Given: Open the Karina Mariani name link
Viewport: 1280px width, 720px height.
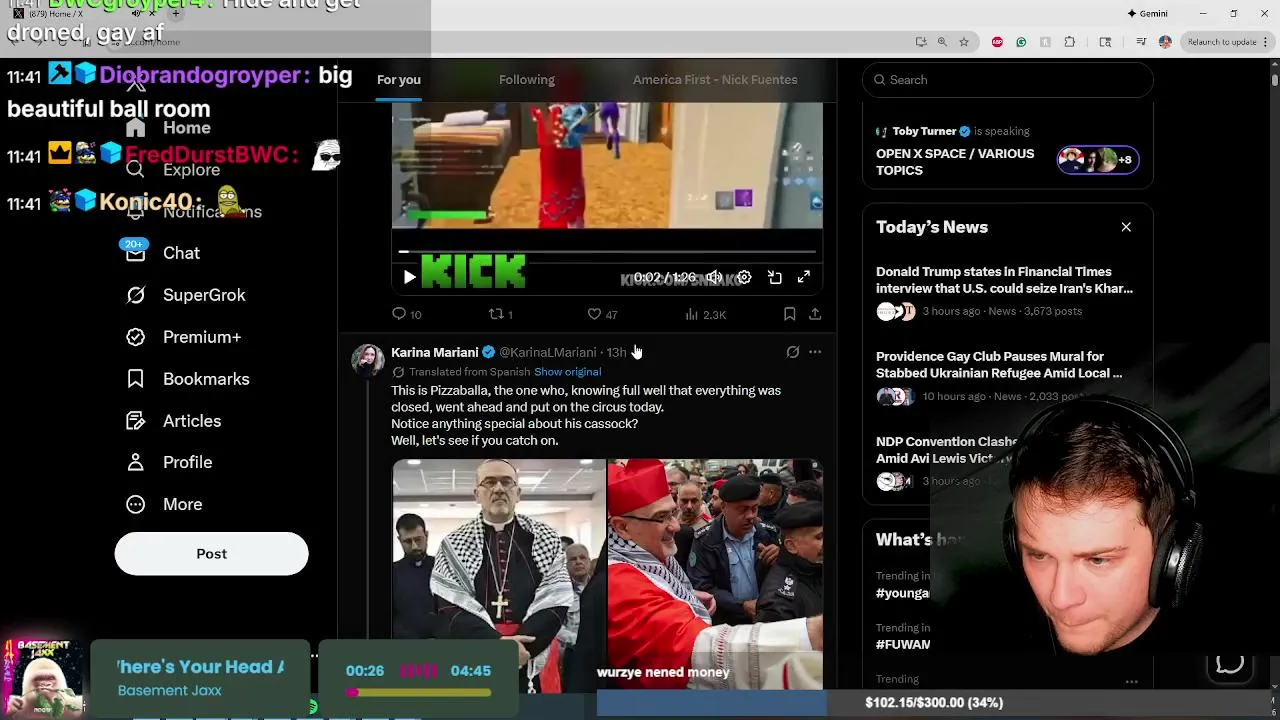Looking at the screenshot, I should [434, 352].
